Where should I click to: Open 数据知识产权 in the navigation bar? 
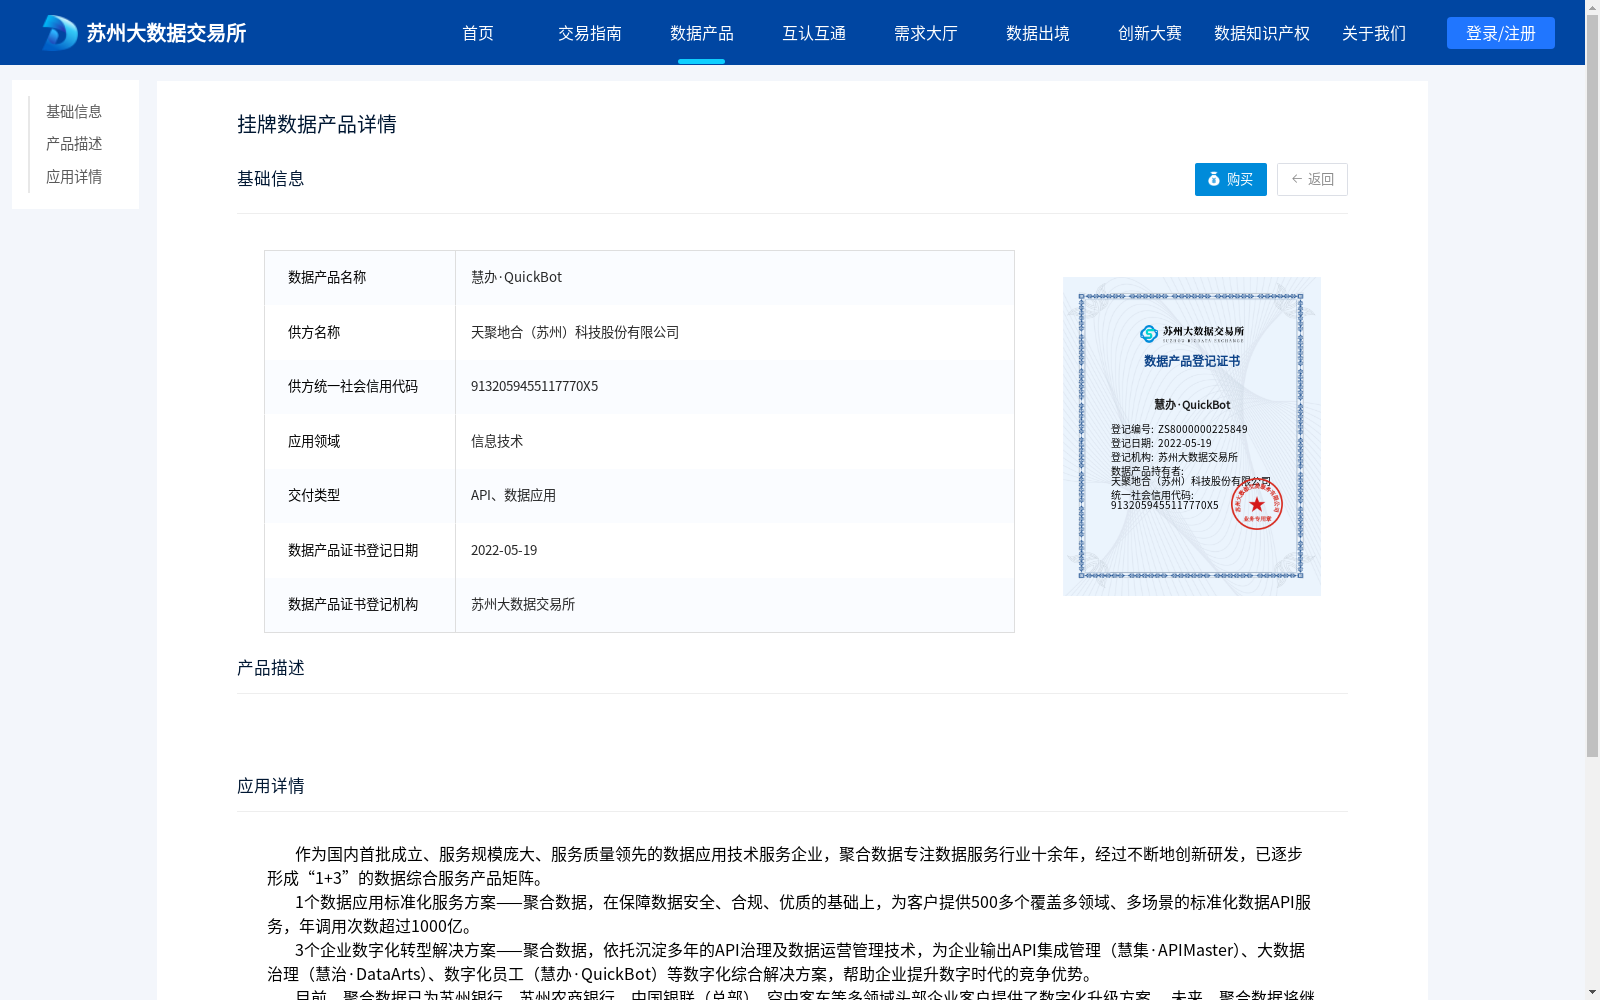tap(1262, 33)
